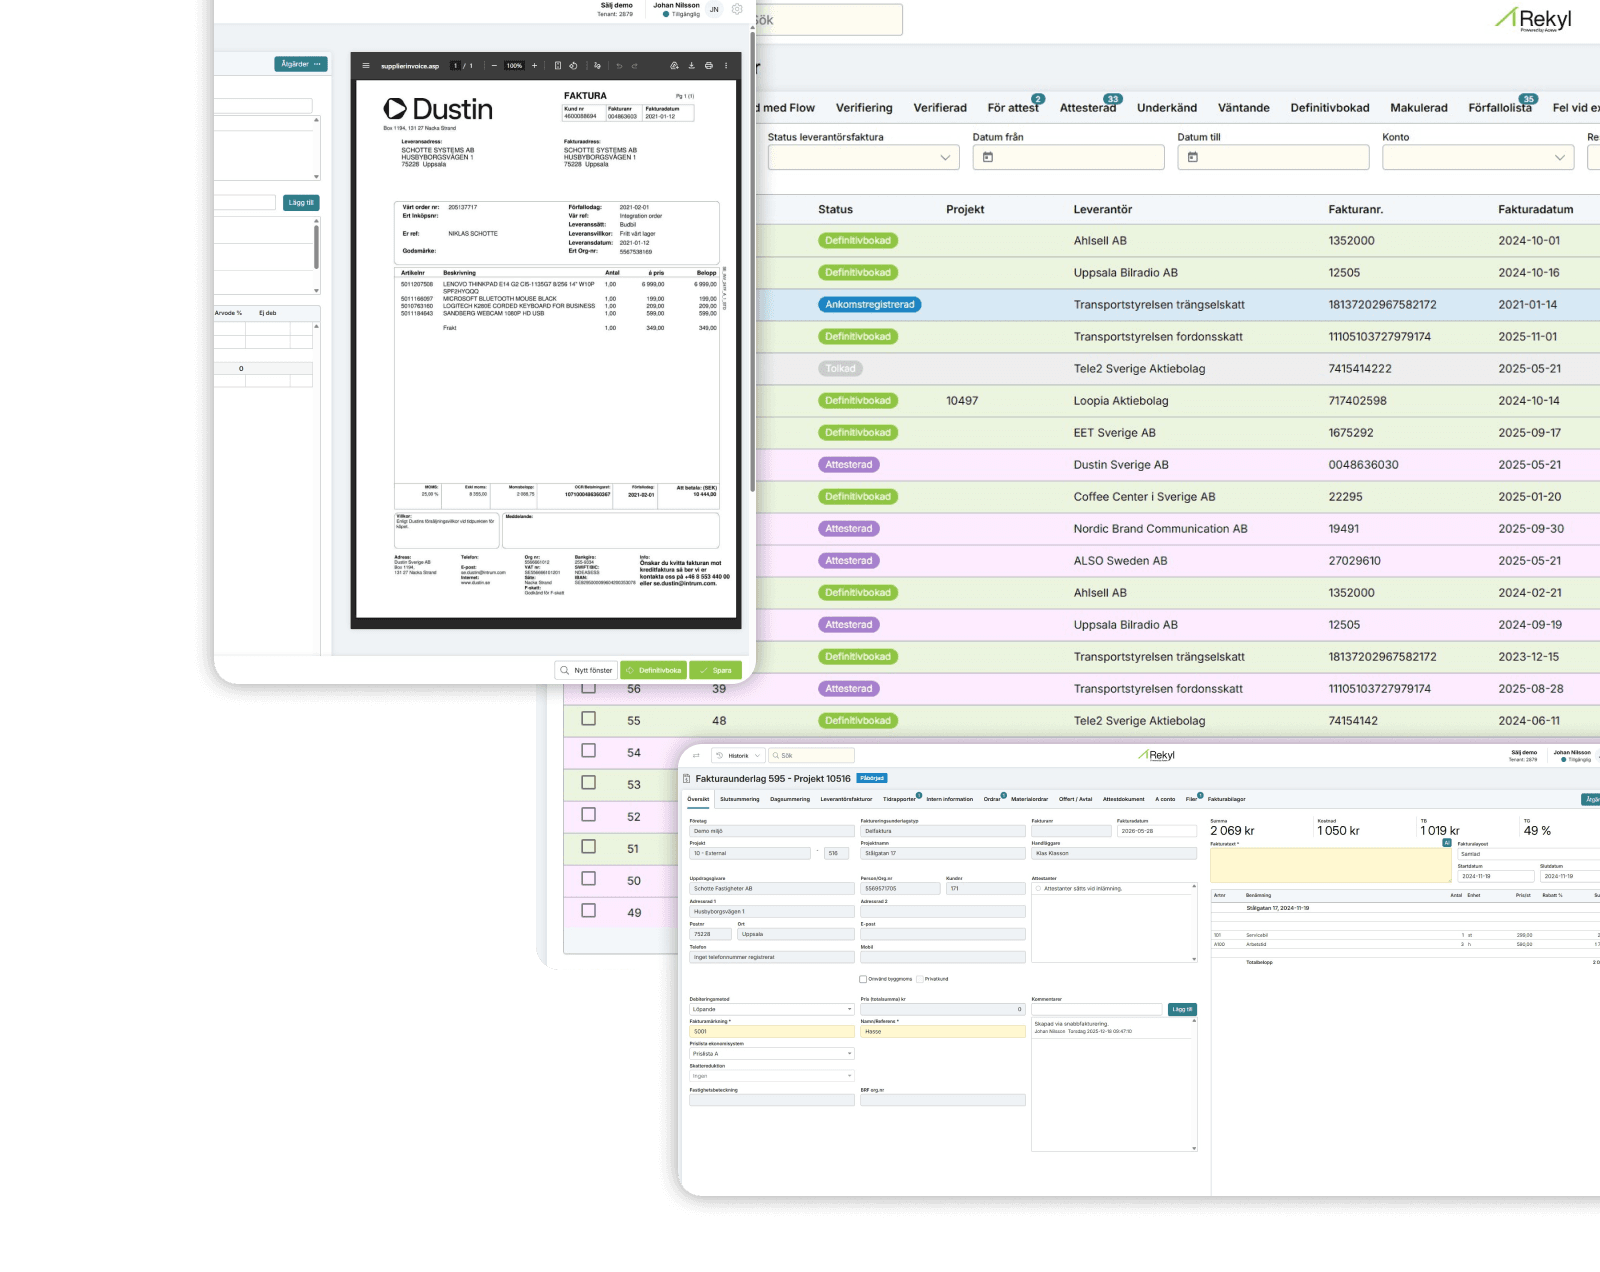Click the Rekyl logo in the main window

(x=1534, y=19)
